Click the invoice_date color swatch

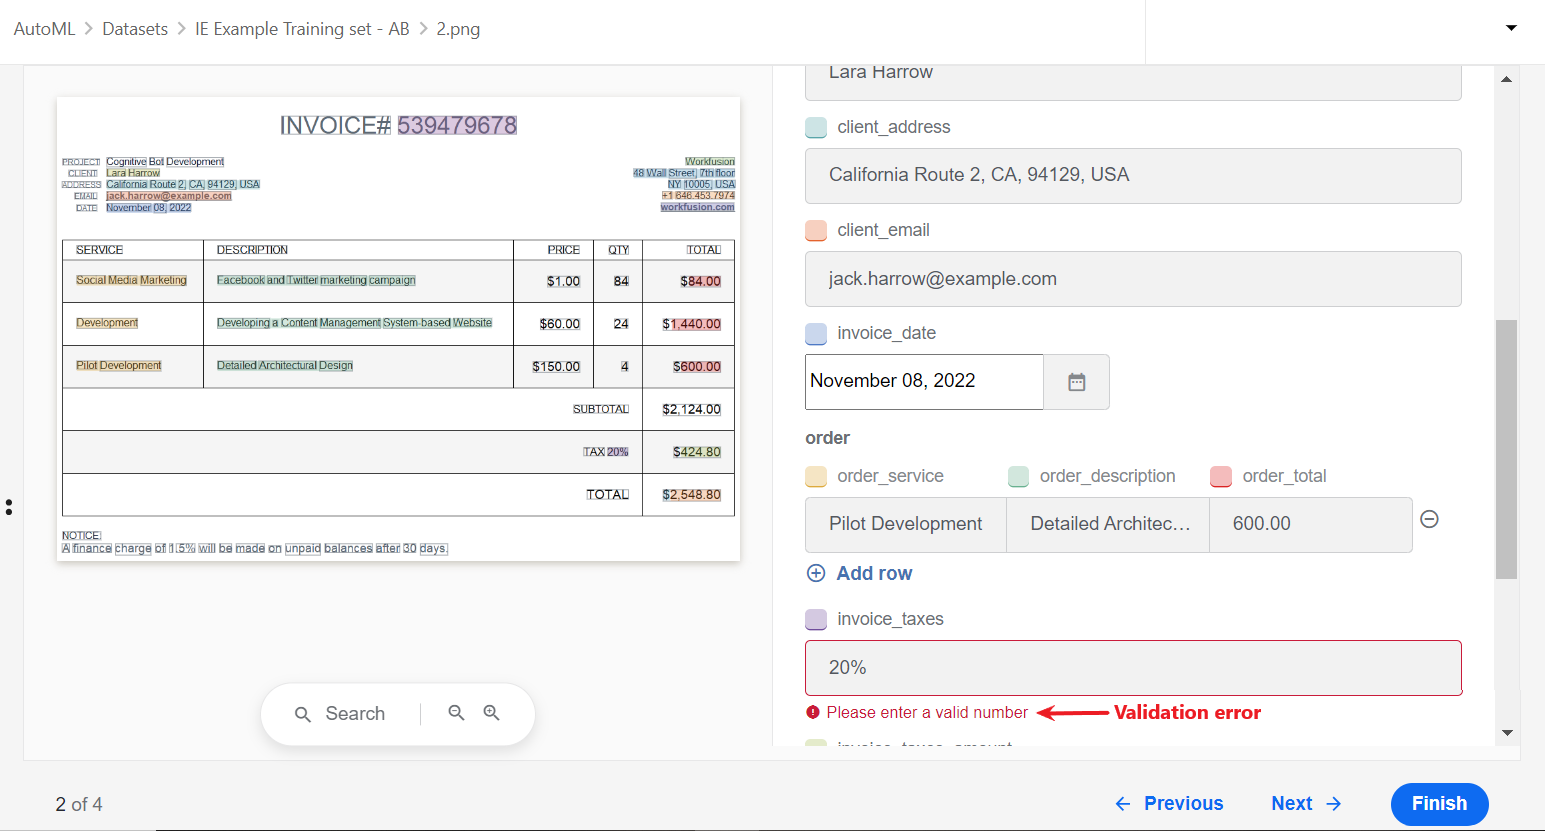pyautogui.click(x=816, y=333)
